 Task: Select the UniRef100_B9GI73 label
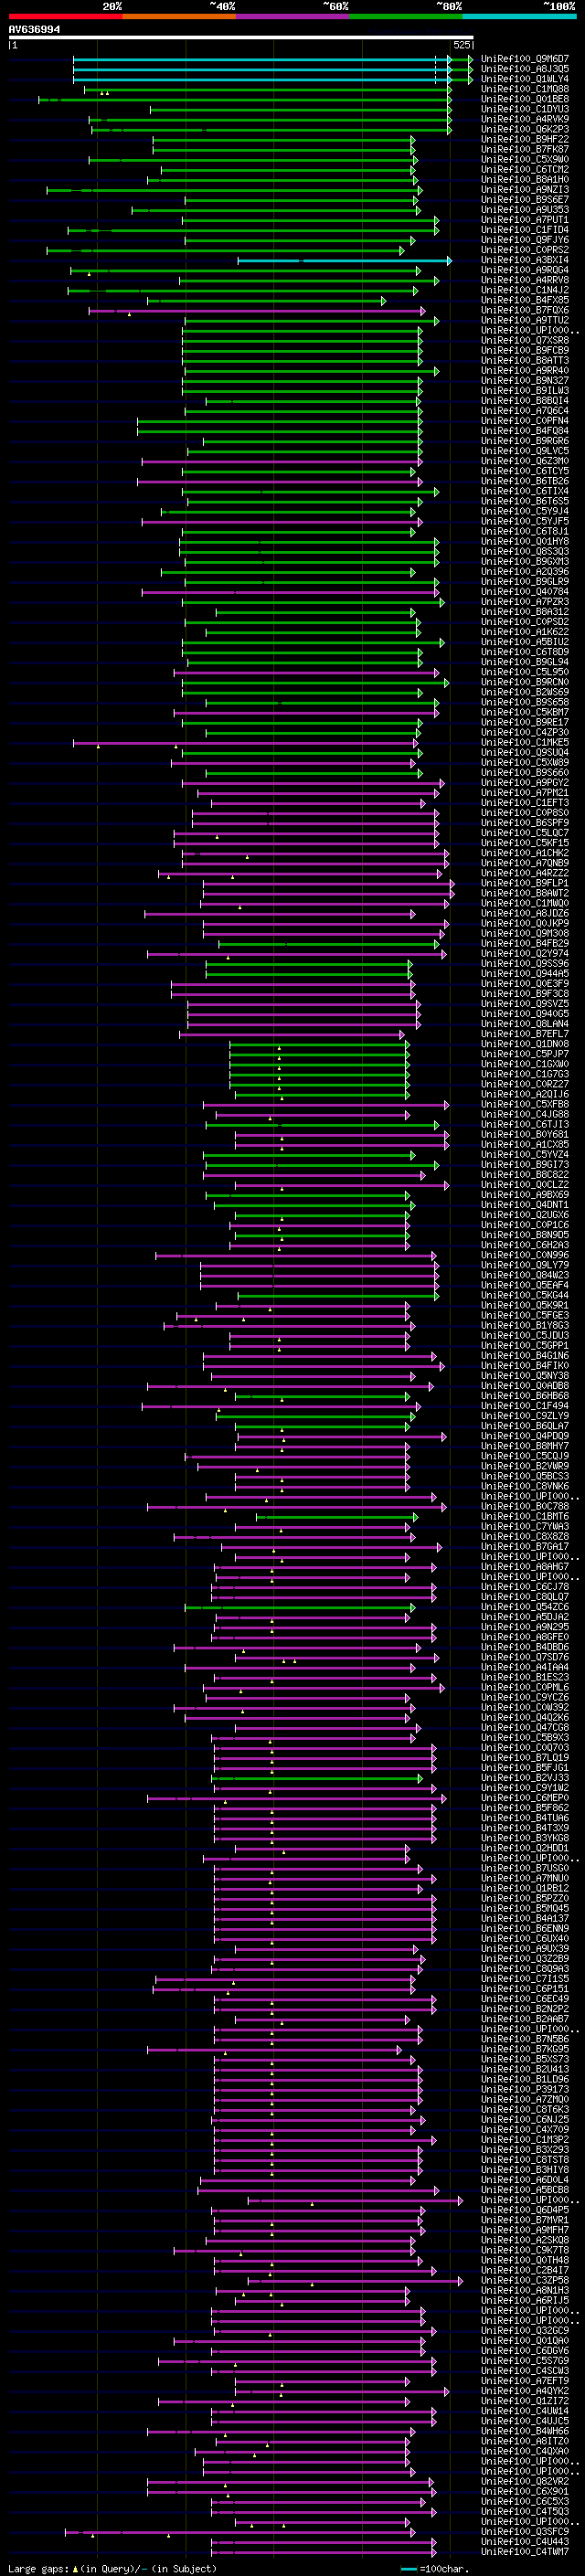(525, 1164)
